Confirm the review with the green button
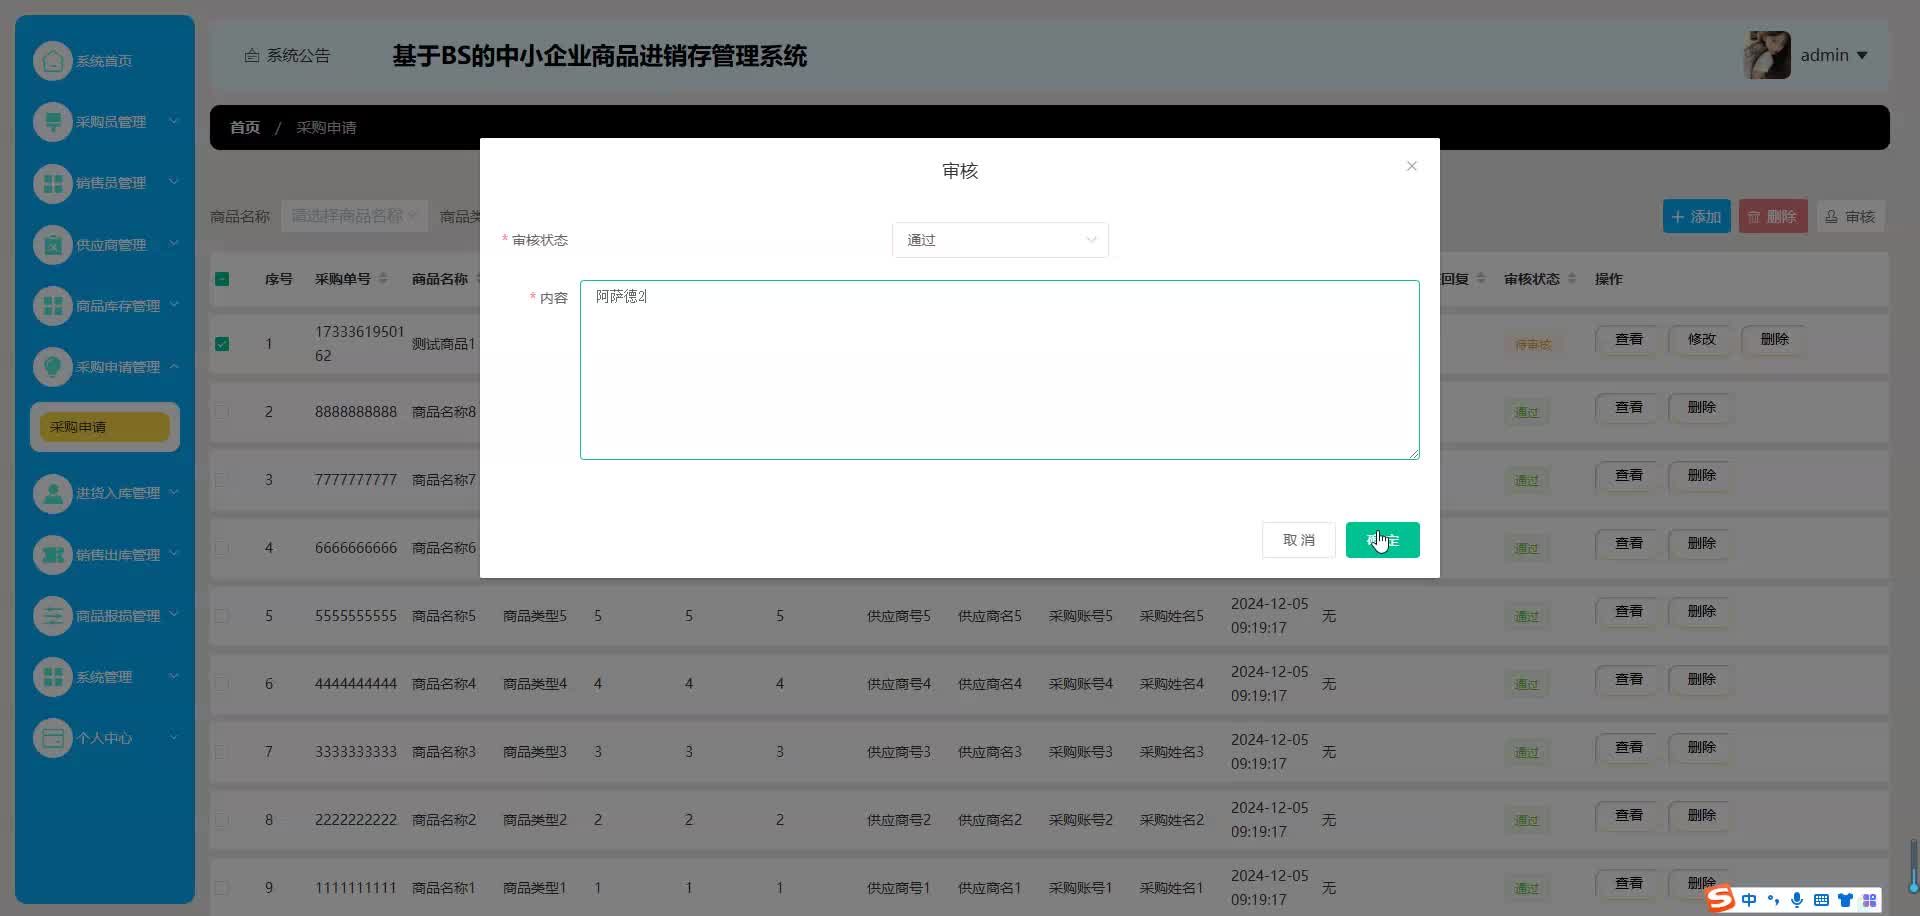 pyautogui.click(x=1382, y=540)
